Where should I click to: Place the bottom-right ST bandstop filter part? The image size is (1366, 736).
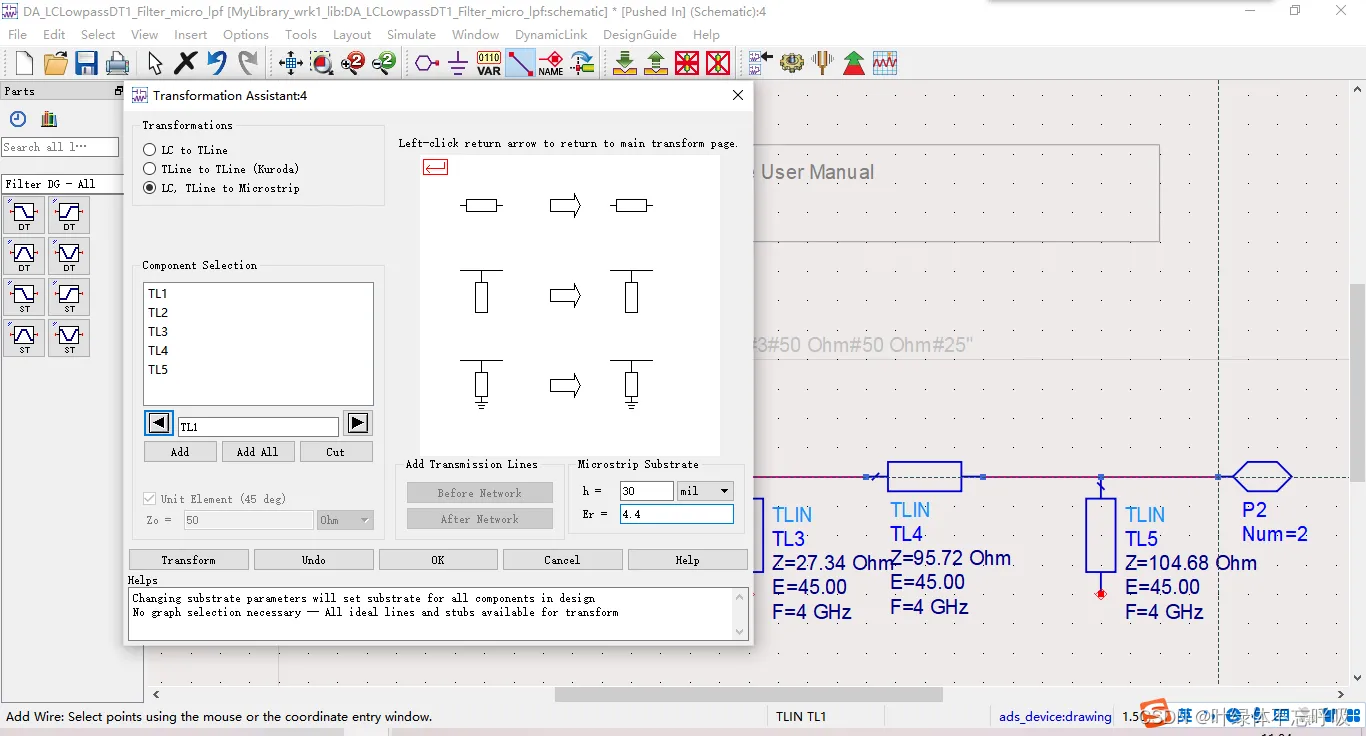click(69, 338)
